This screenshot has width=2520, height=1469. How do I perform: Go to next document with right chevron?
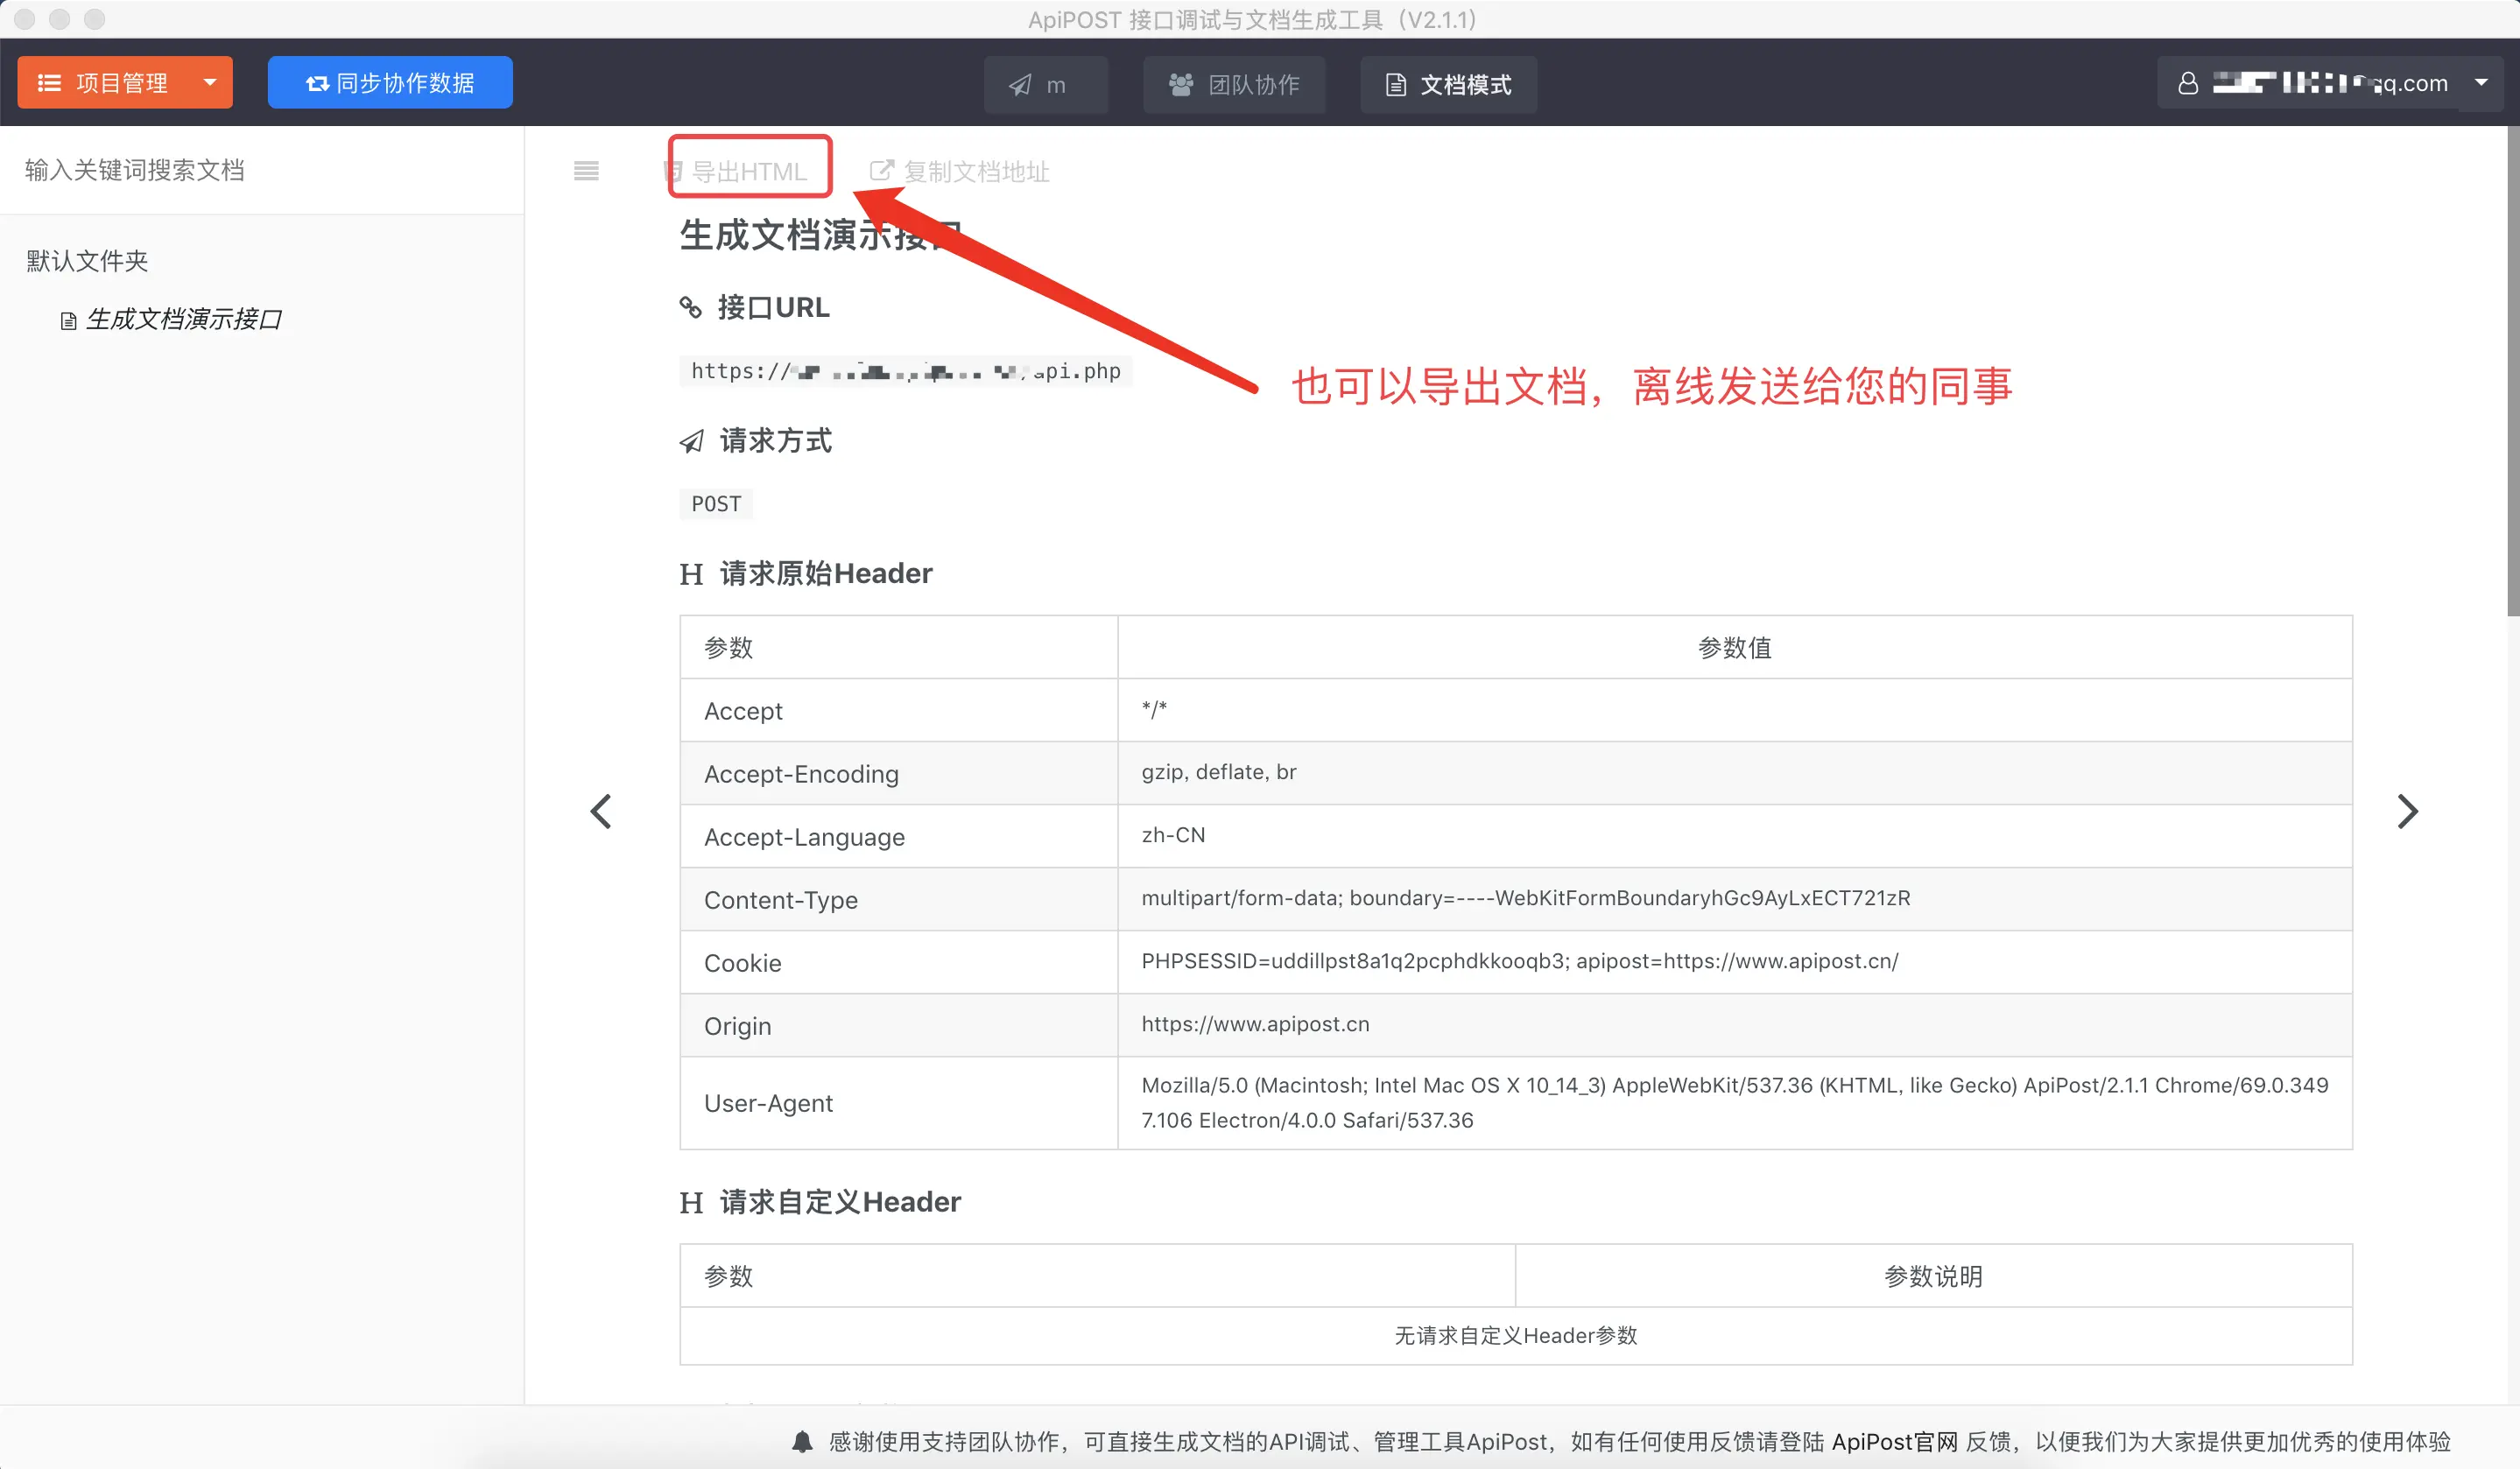tap(2407, 811)
